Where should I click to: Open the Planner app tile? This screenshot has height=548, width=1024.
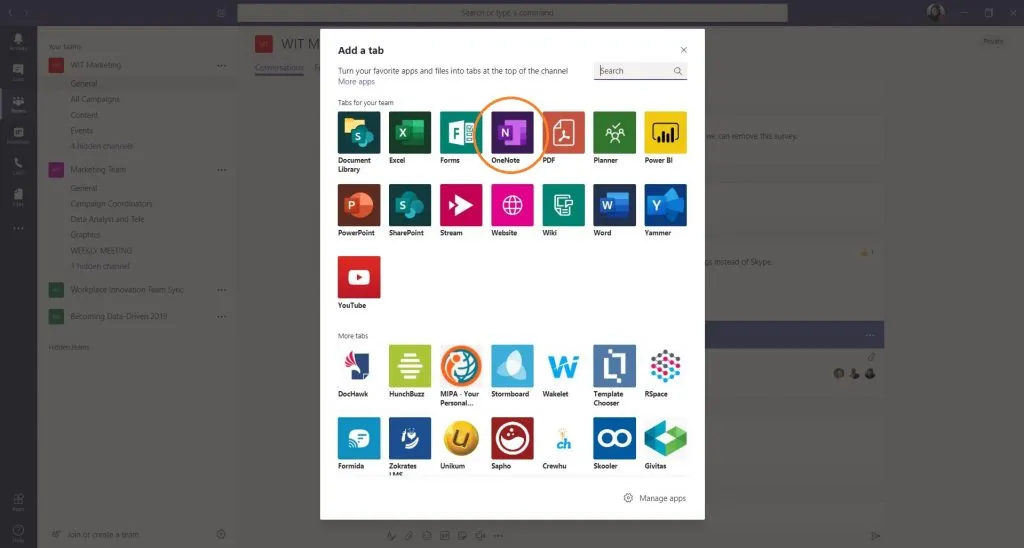(x=614, y=133)
